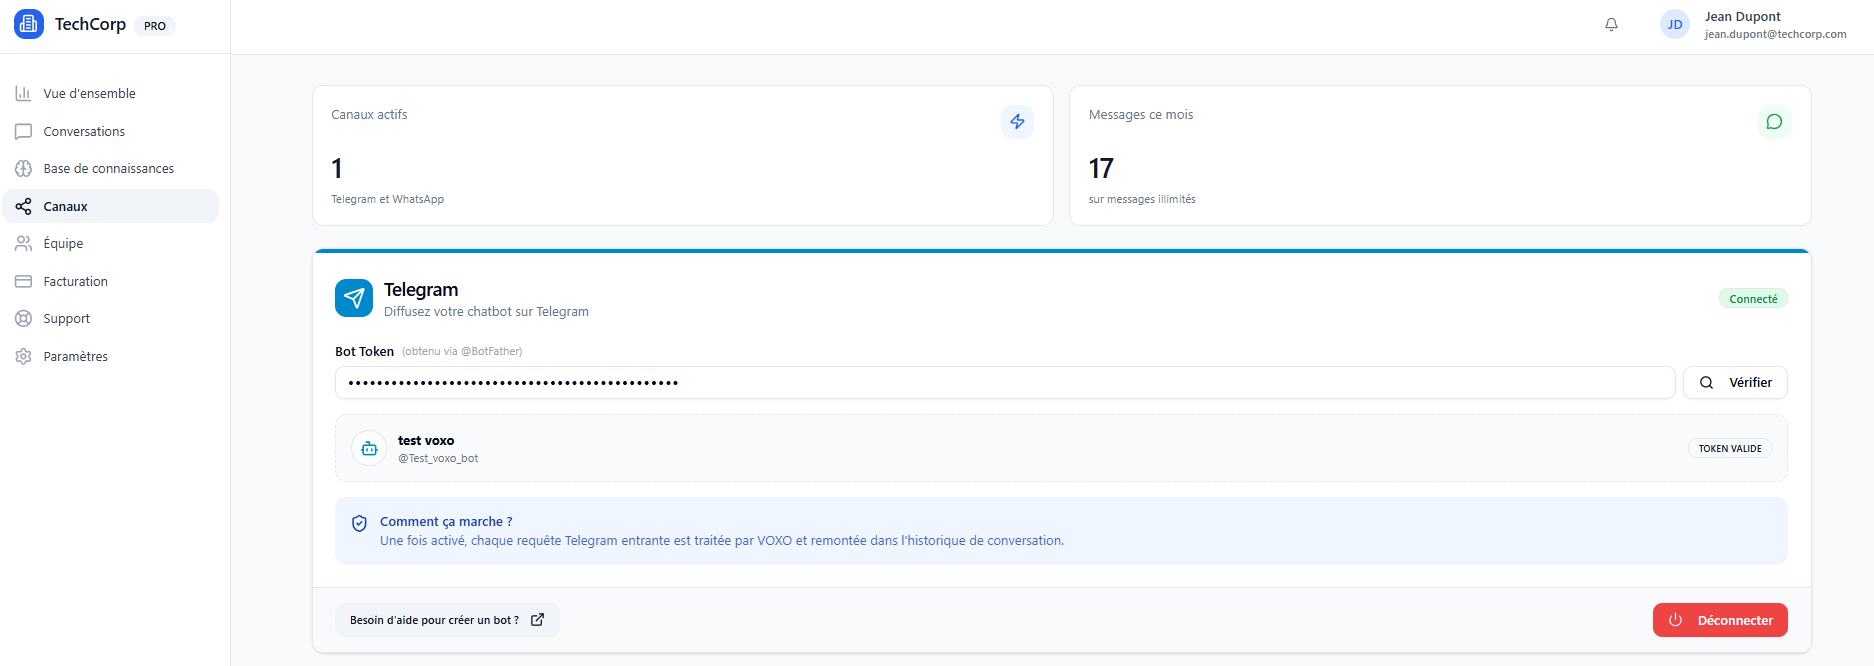This screenshot has height=666, width=1874.
Task: Click the external link icon after bot help
Action: click(x=537, y=620)
